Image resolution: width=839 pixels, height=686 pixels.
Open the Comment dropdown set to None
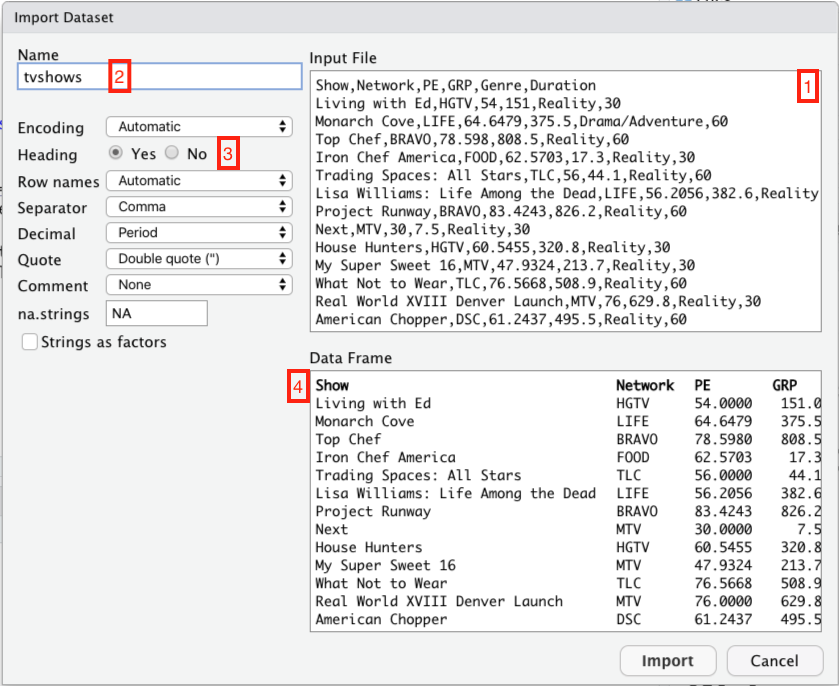tap(198, 285)
